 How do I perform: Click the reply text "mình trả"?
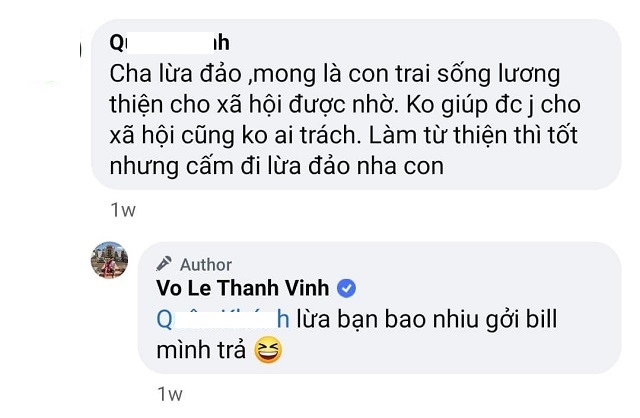click(206, 349)
